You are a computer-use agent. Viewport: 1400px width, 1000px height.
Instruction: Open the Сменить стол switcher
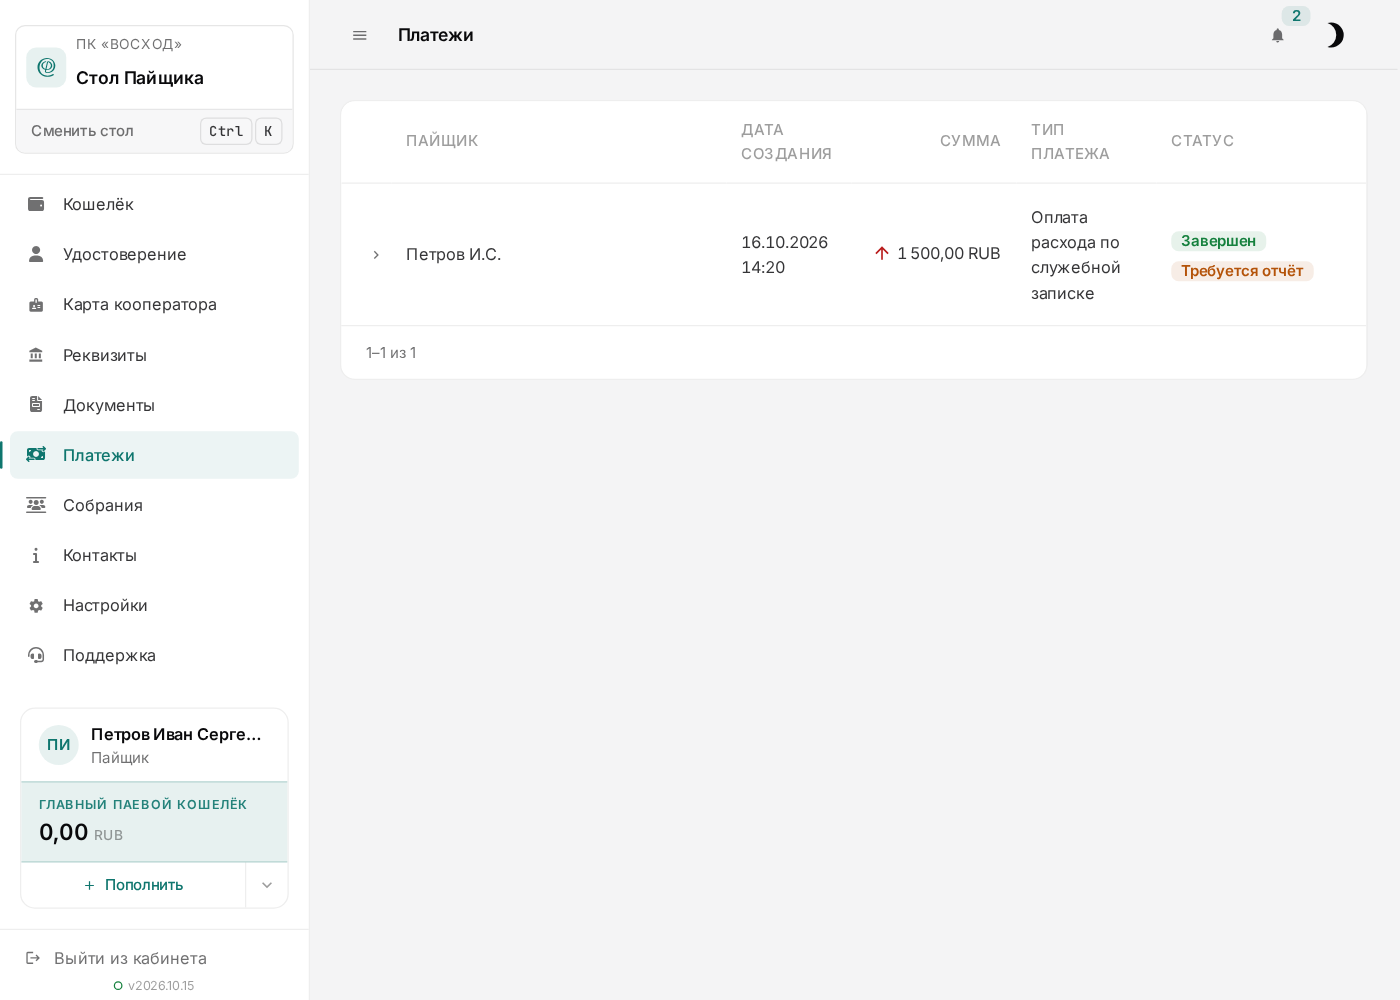click(155, 131)
